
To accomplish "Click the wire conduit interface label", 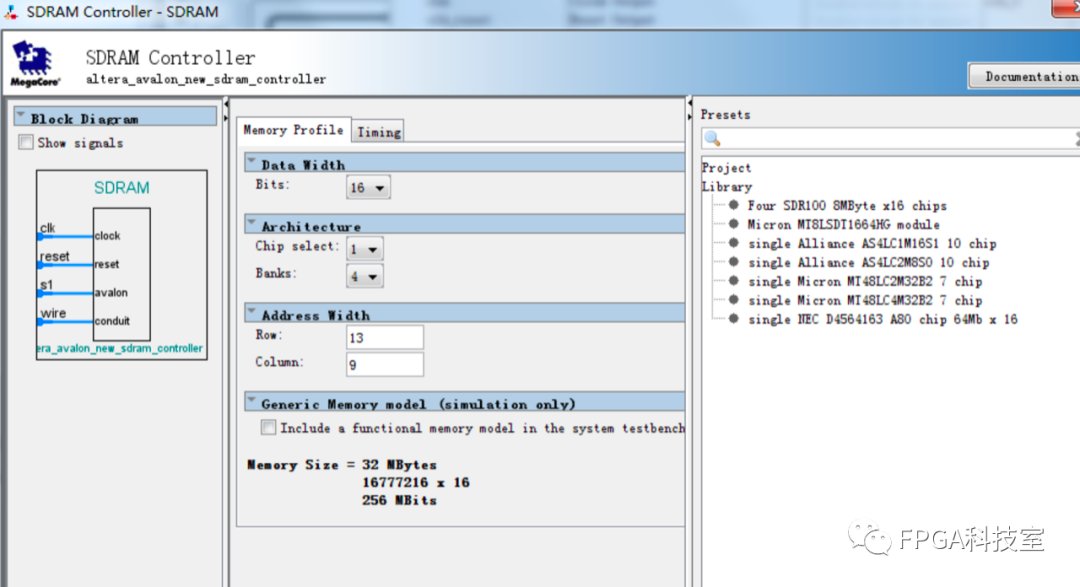I will pos(53,313).
